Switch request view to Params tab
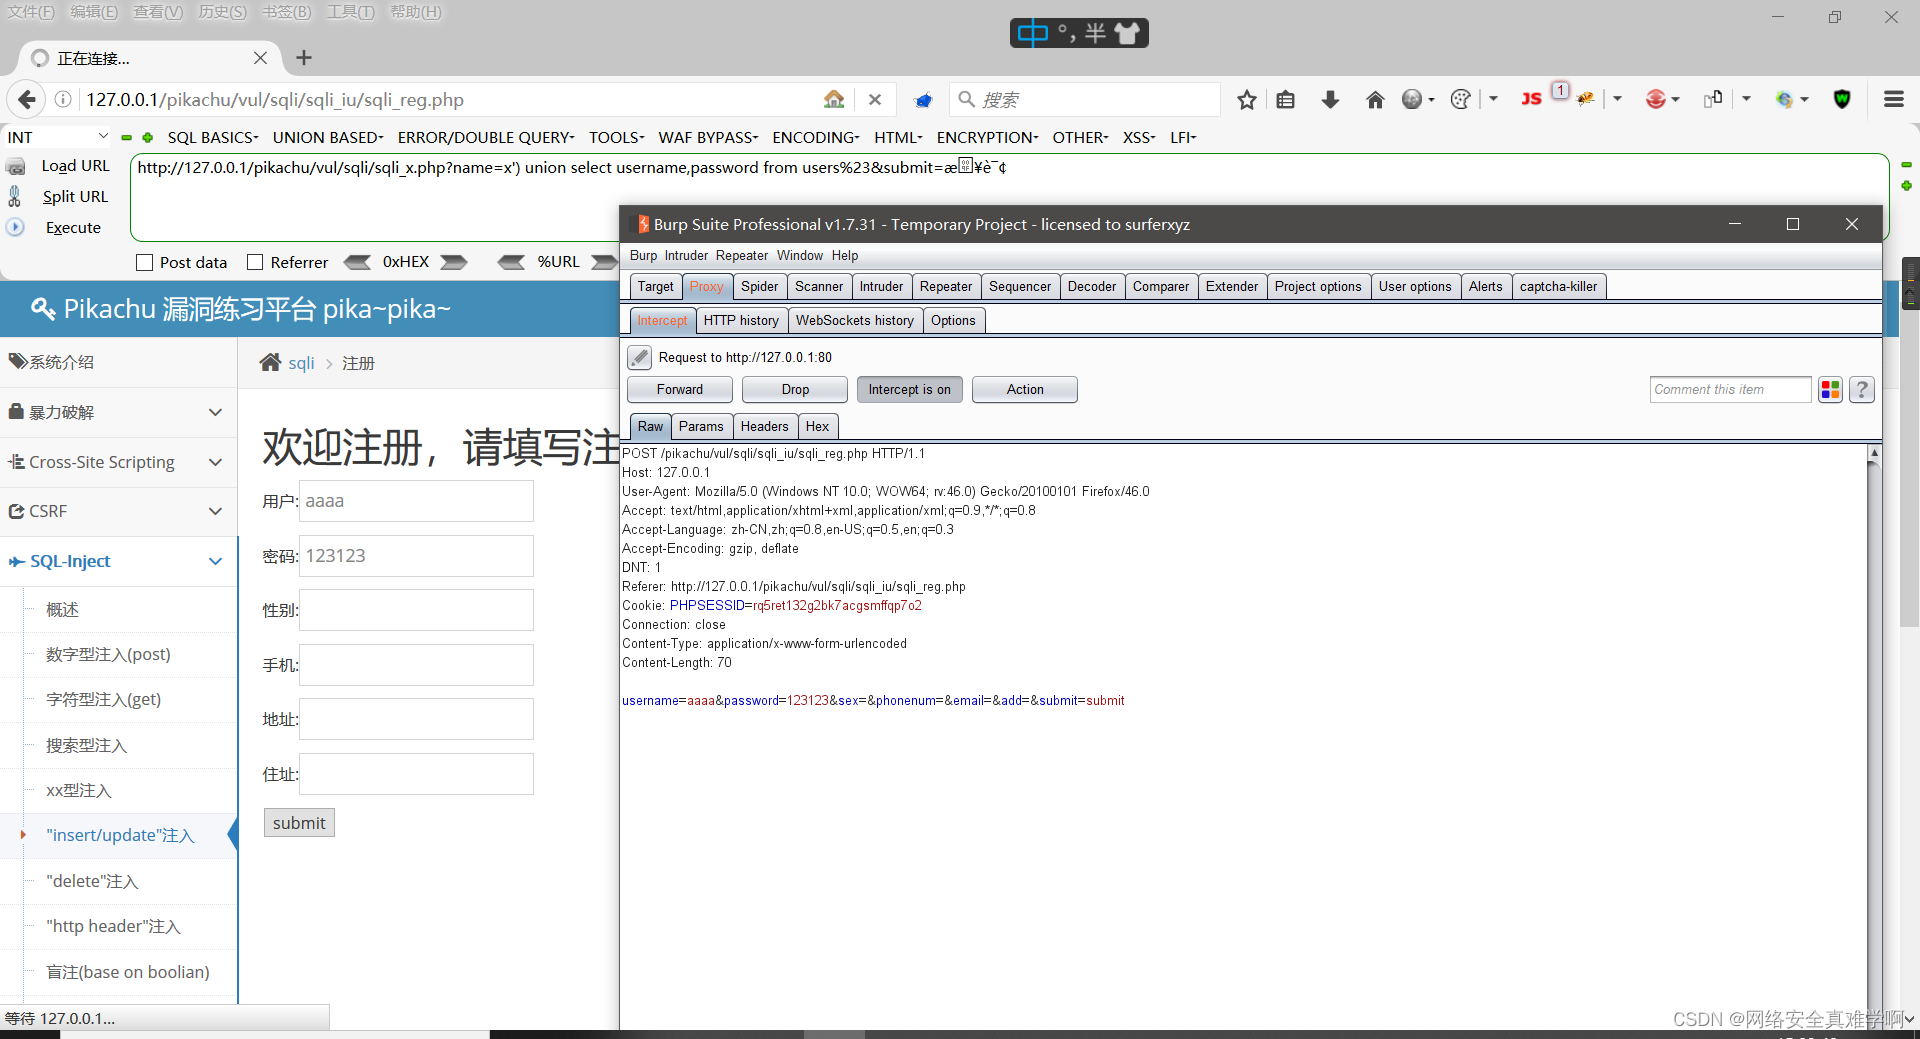 coord(701,427)
